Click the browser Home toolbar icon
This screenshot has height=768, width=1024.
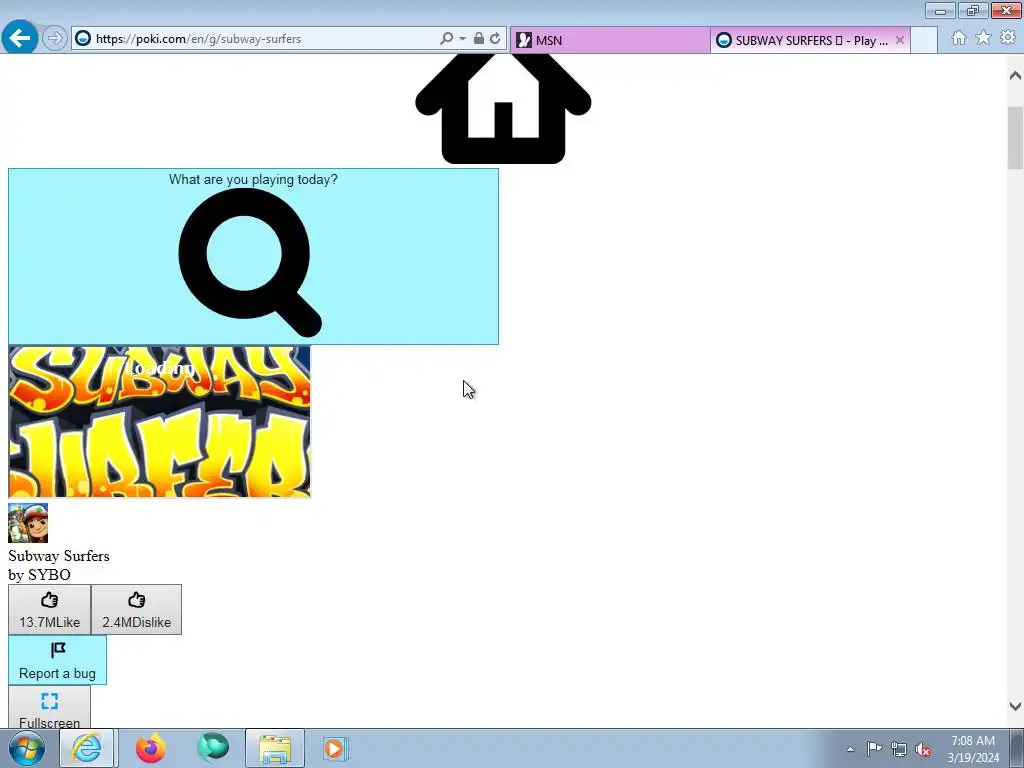959,38
